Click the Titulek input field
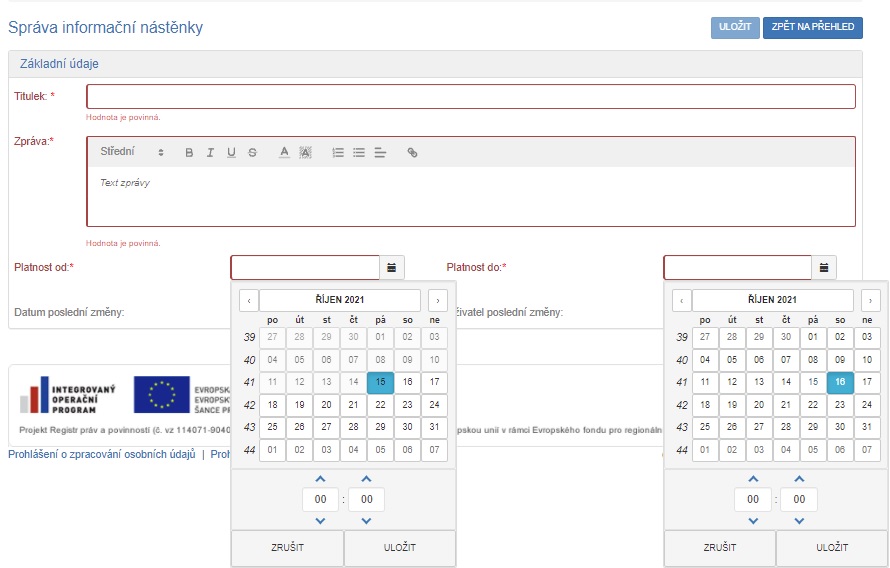 470,96
